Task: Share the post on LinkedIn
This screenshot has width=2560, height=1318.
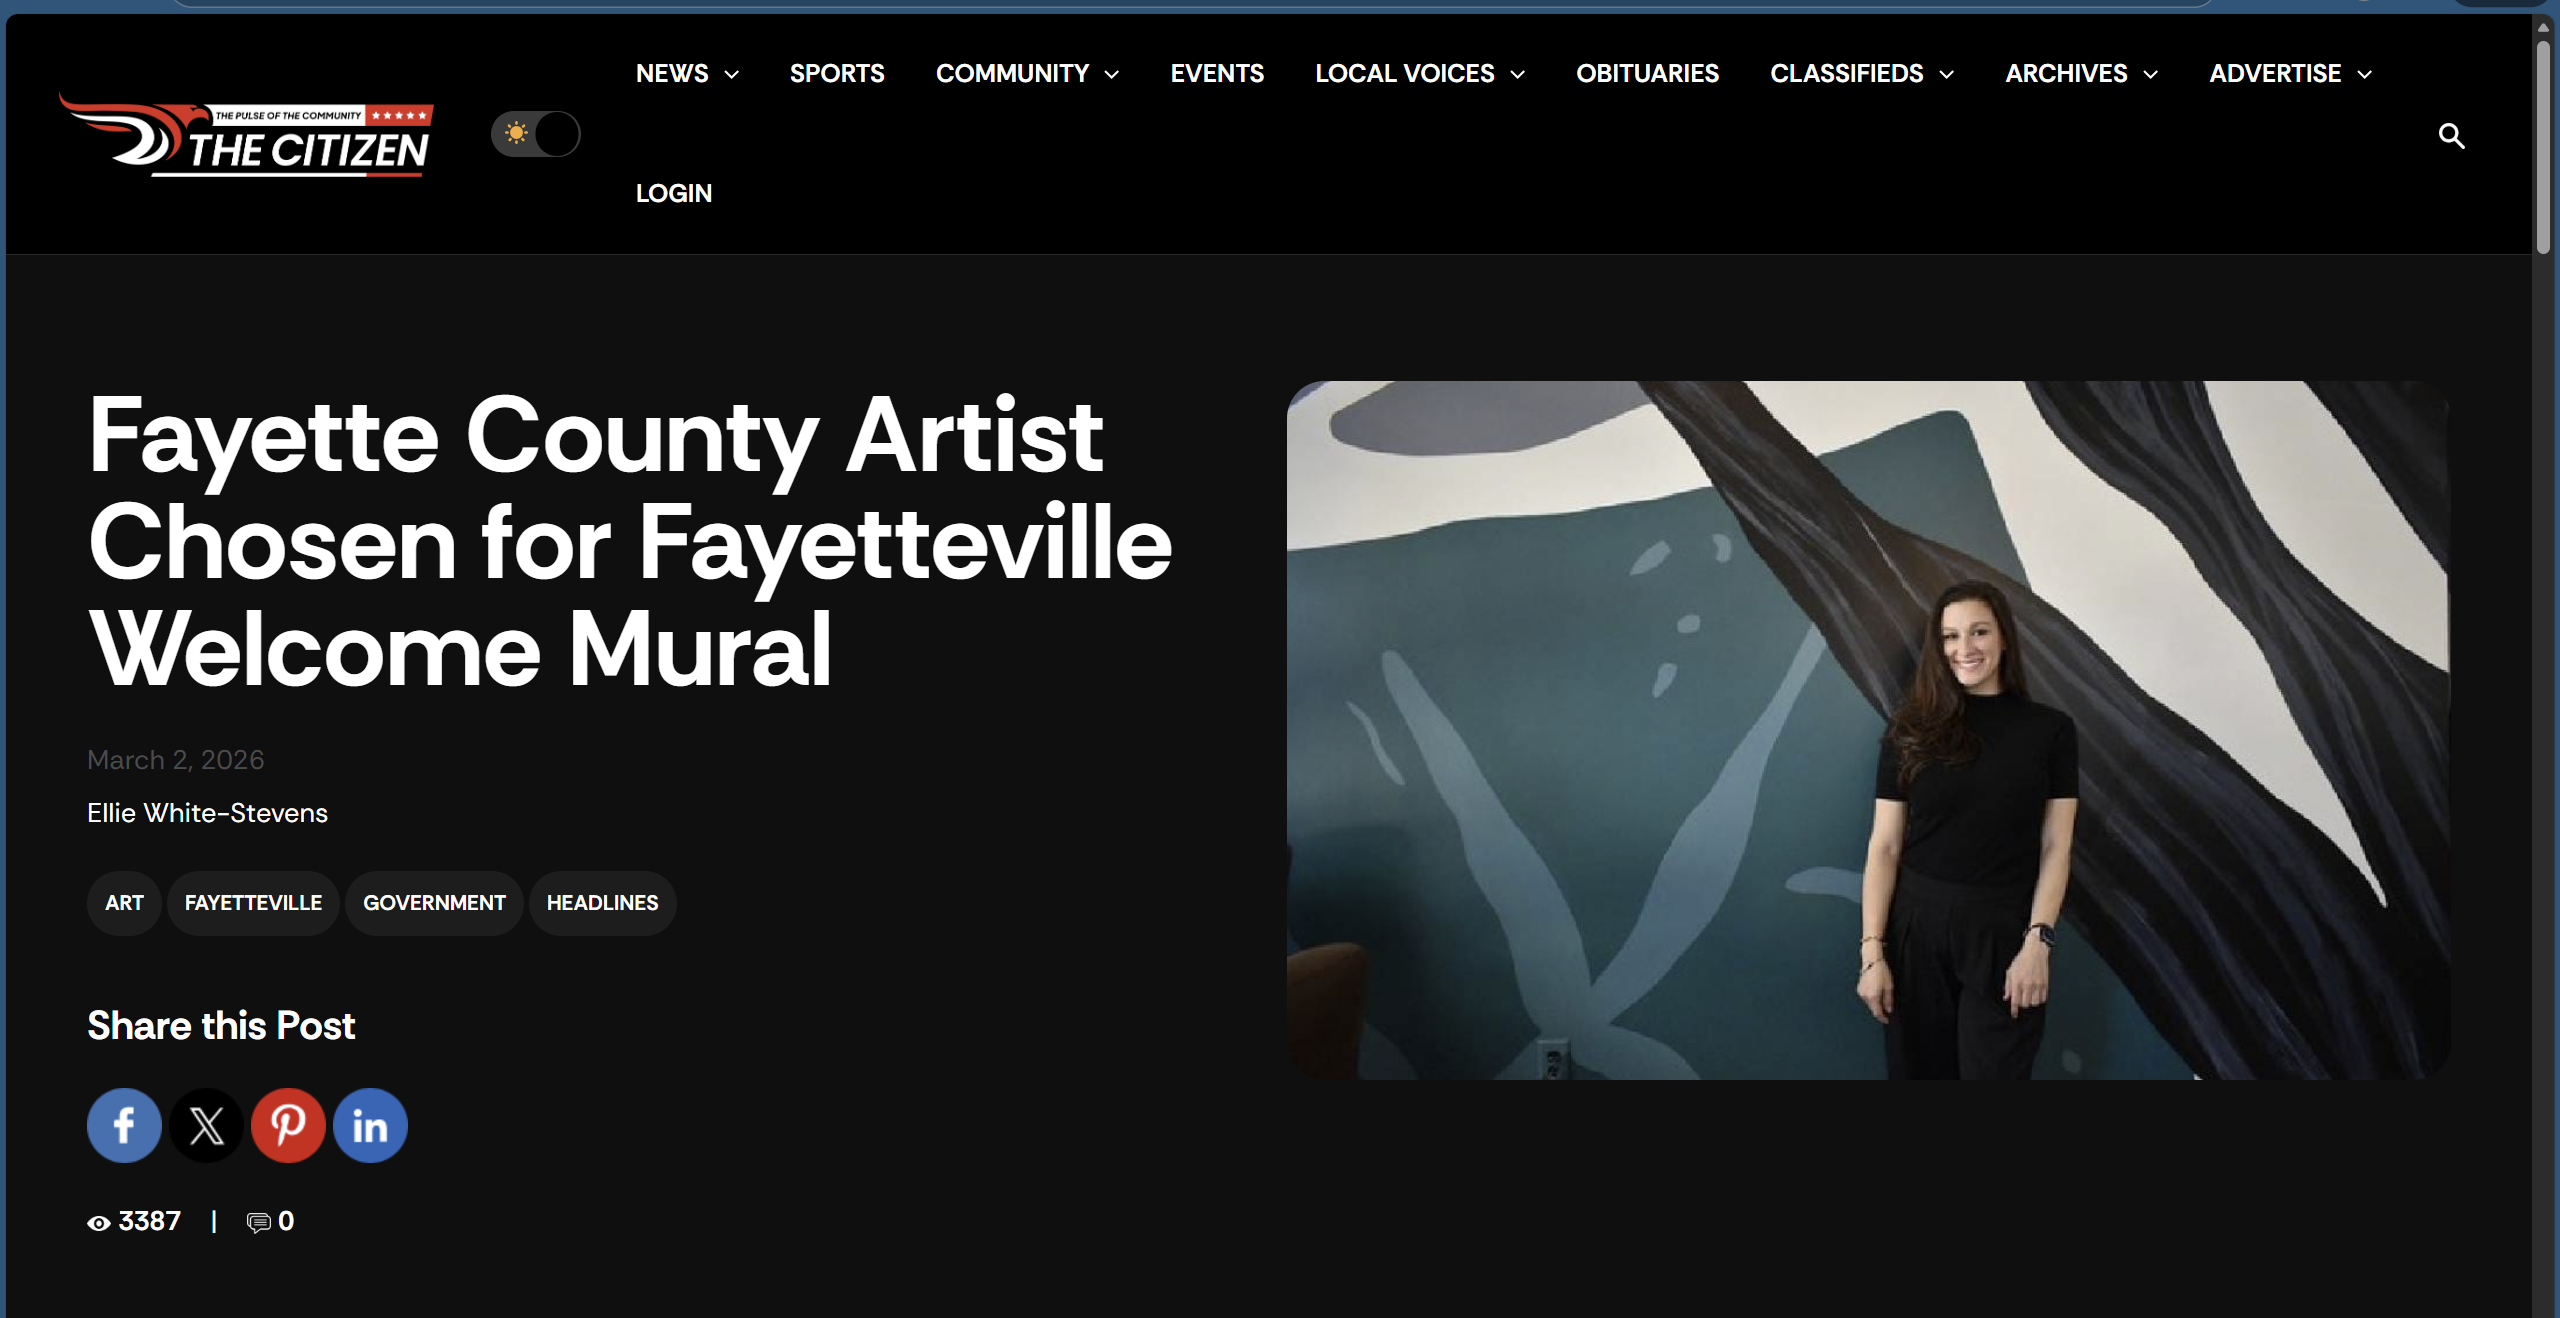Action: [370, 1125]
